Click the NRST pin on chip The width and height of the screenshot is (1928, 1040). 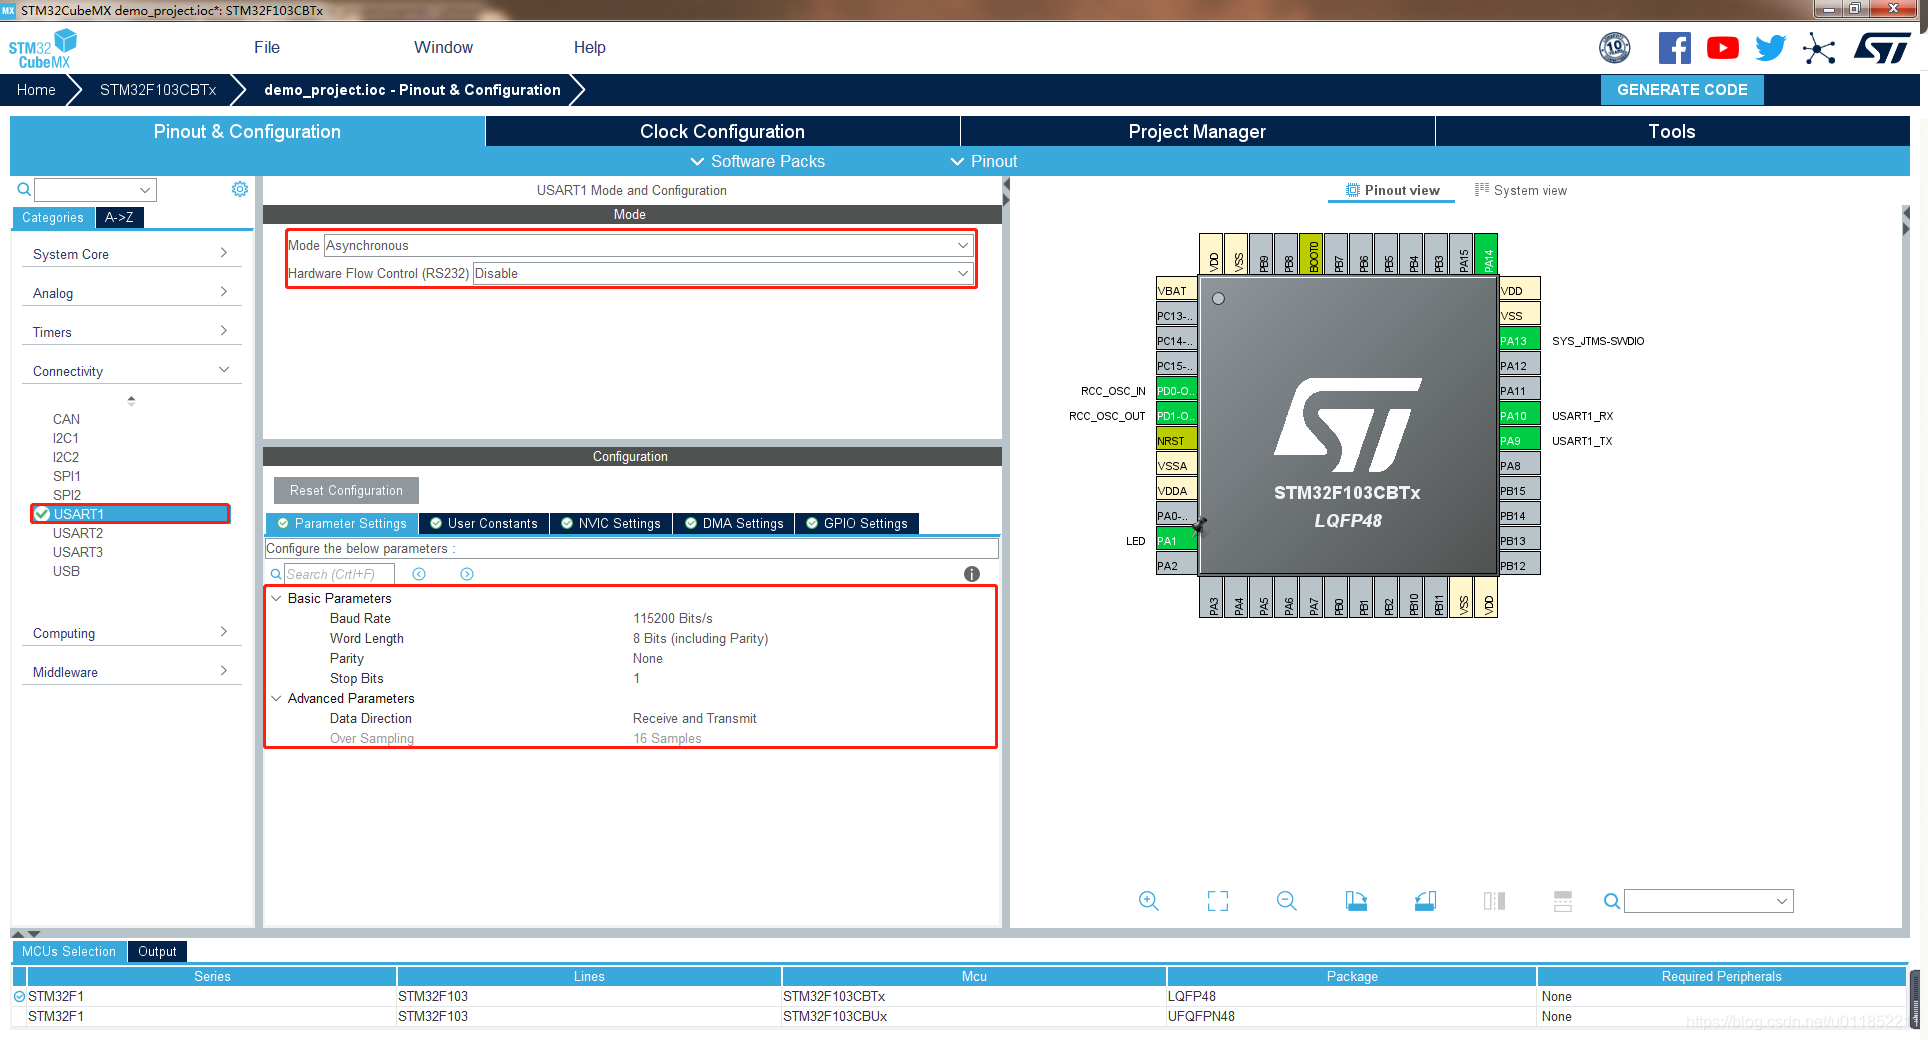pyautogui.click(x=1176, y=441)
